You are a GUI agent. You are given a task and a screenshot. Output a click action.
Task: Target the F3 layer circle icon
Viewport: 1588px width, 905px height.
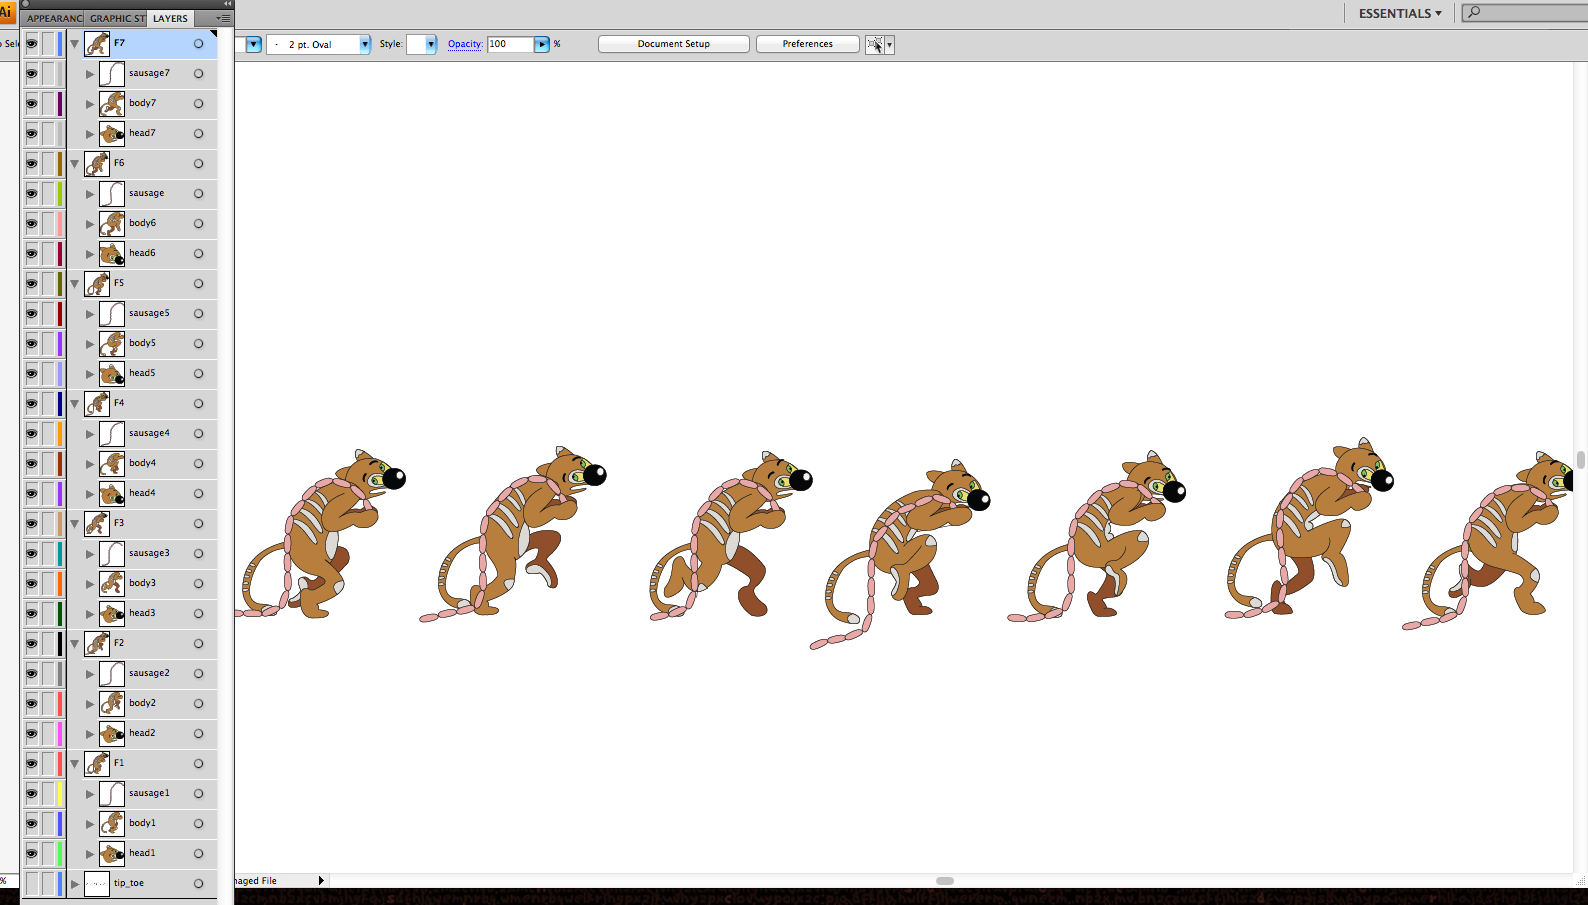(199, 524)
